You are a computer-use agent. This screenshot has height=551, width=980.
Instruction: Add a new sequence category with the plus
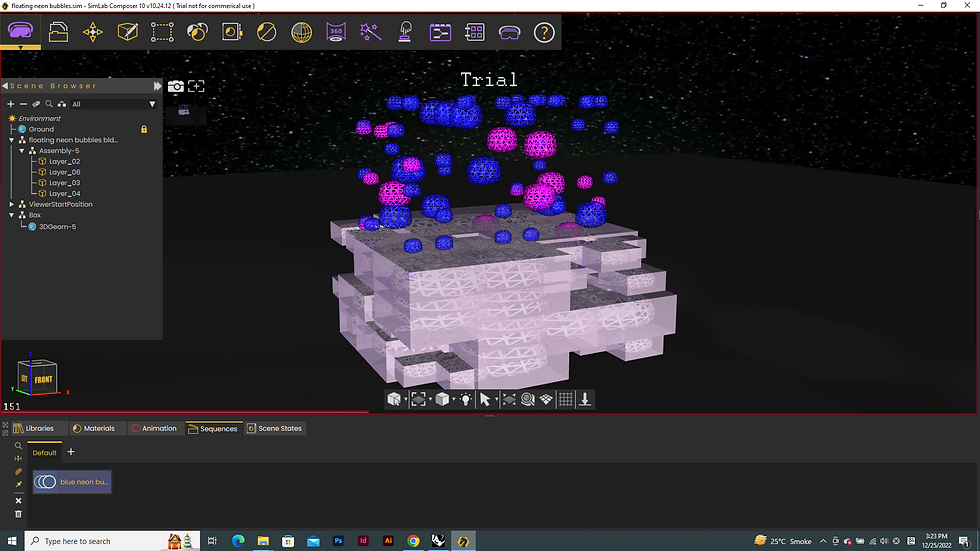pos(71,452)
